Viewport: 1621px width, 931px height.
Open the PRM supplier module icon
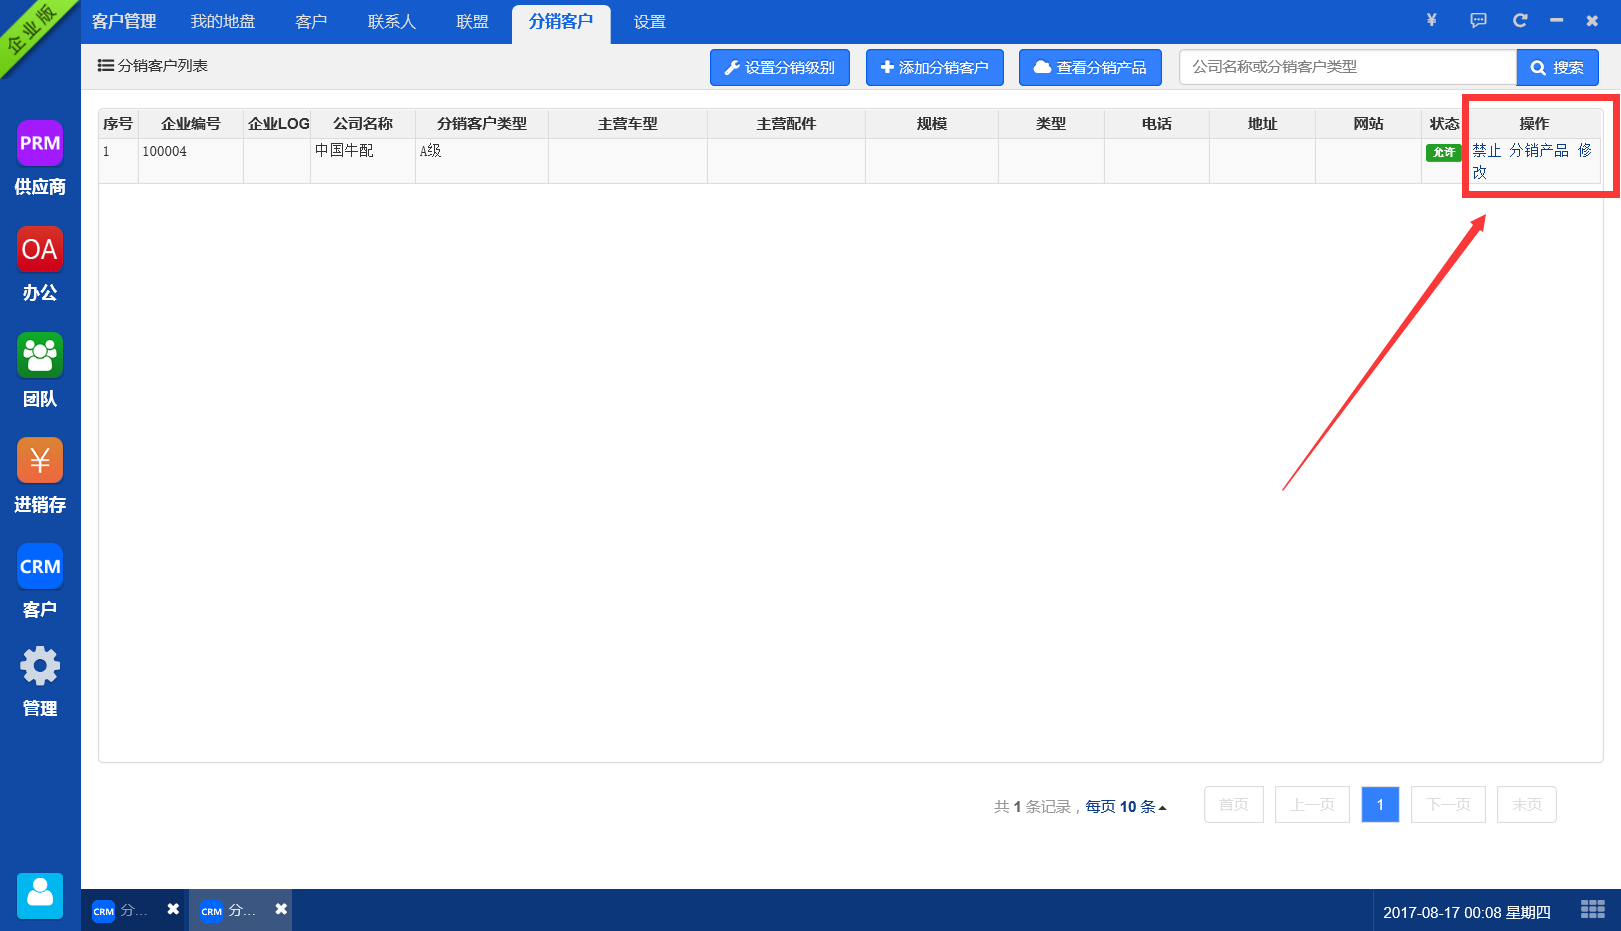(x=40, y=143)
